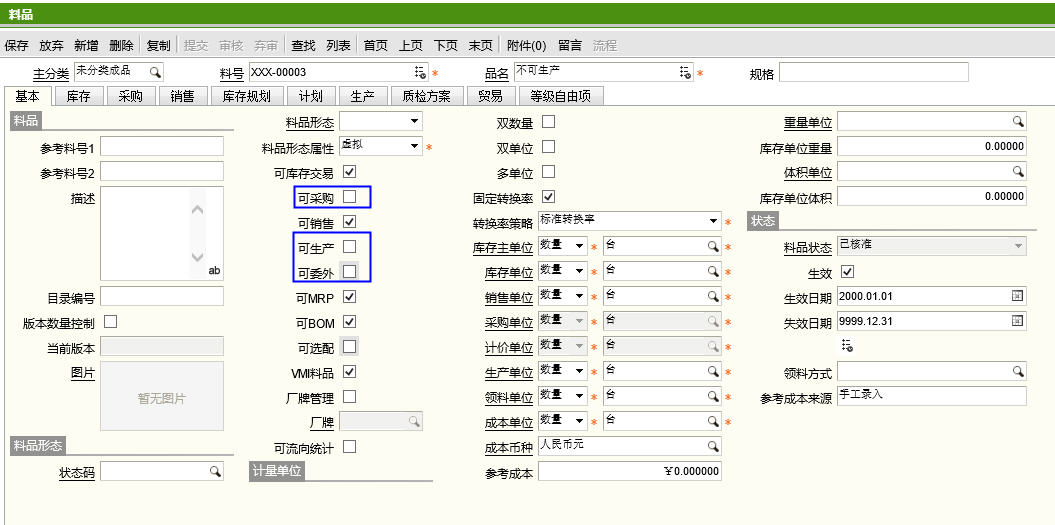Click the 删除 toolbar button

point(121,45)
